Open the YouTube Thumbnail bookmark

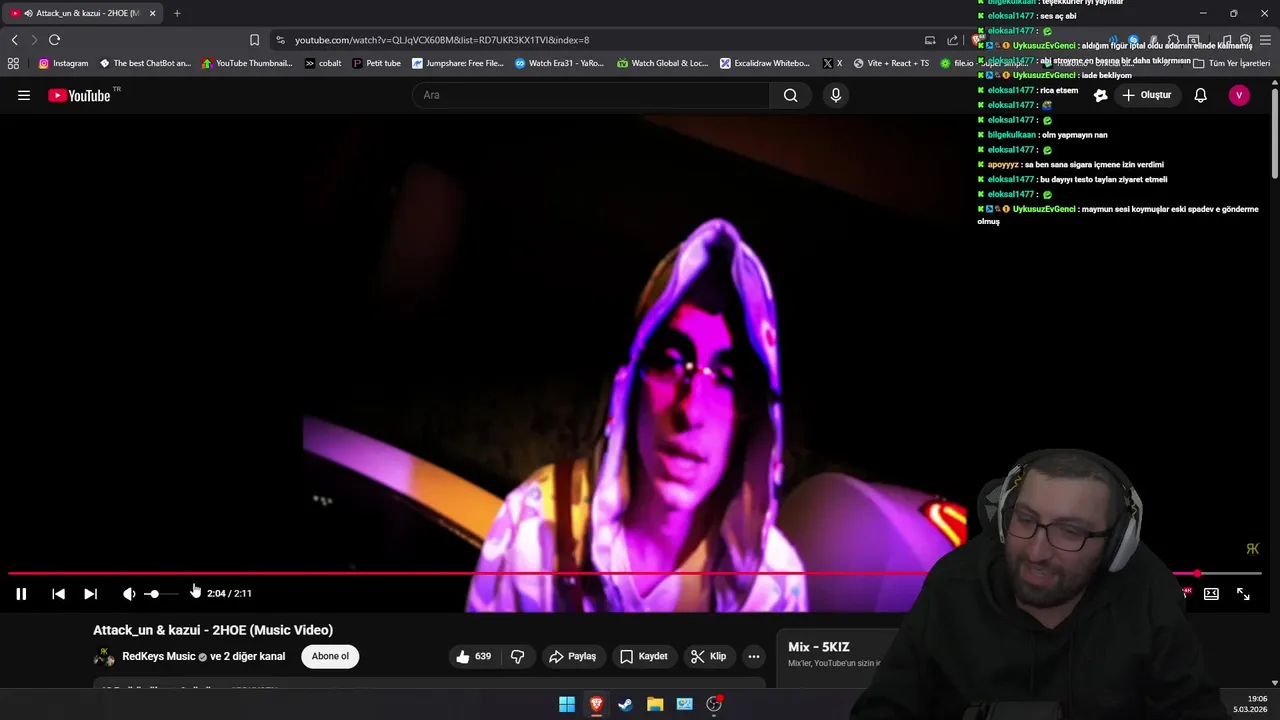click(247, 63)
